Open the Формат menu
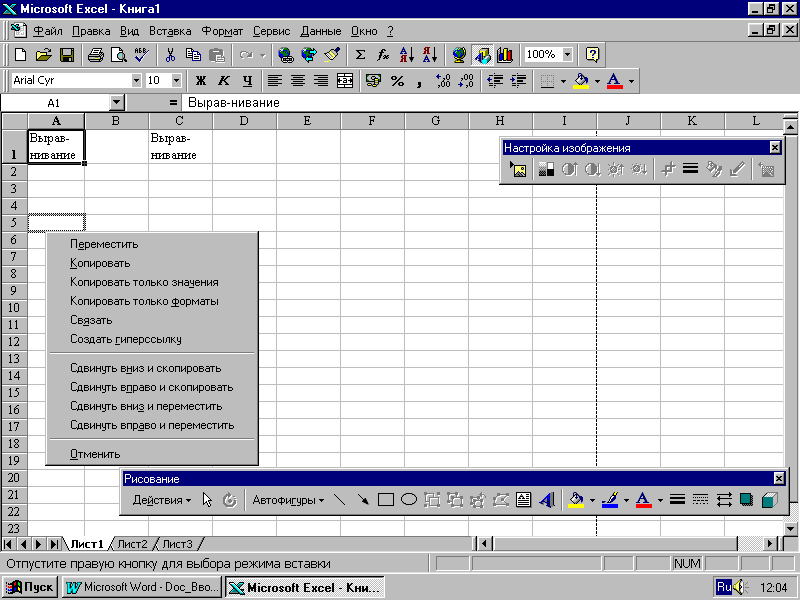 (x=222, y=31)
